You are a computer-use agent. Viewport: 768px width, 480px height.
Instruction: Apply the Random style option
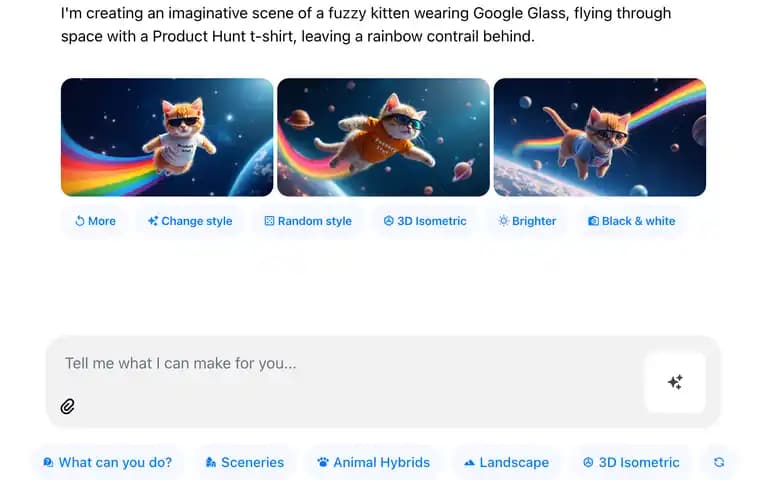coord(308,221)
